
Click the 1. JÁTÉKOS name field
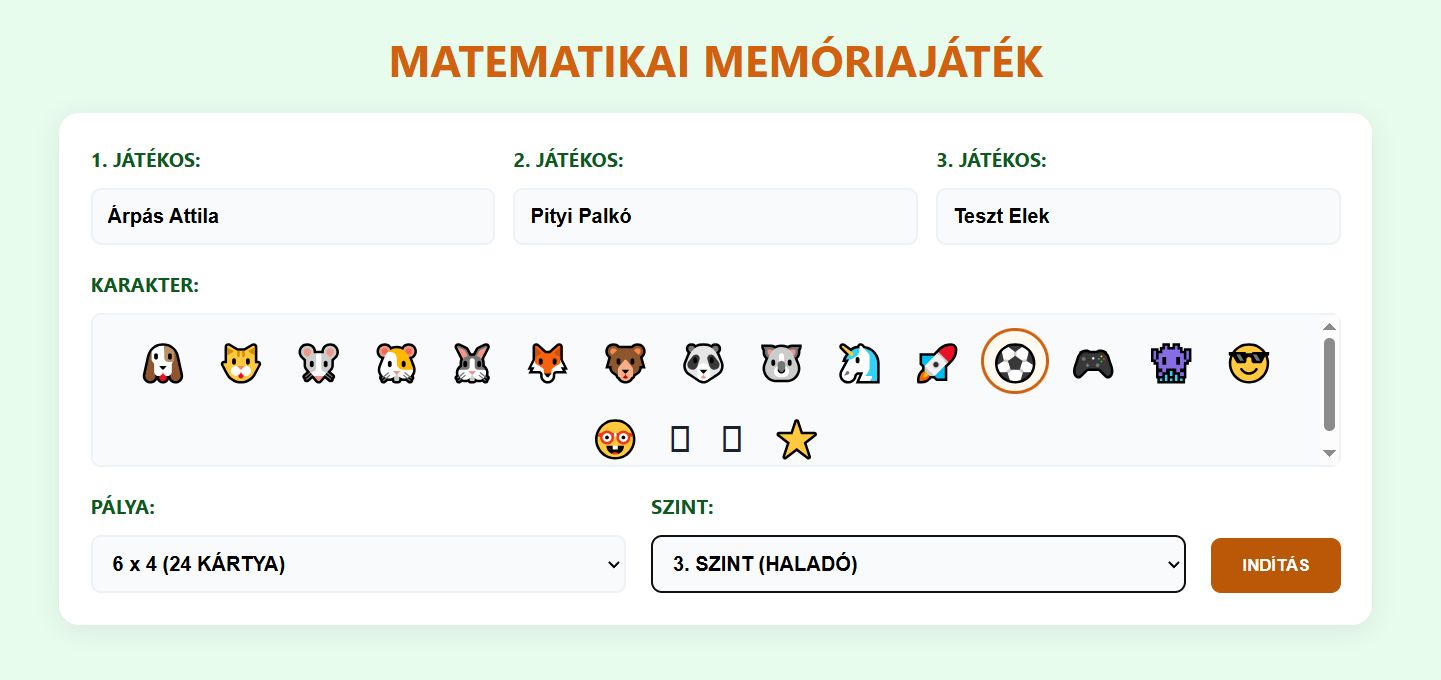[293, 216]
